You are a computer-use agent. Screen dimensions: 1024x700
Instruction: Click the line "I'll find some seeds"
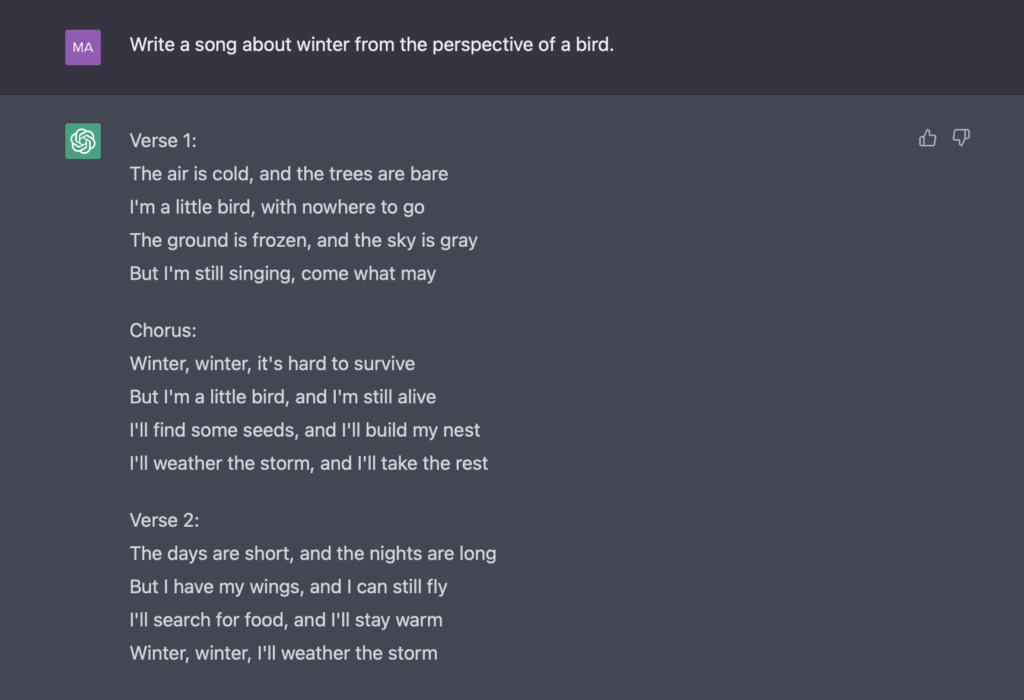[x=304, y=430]
